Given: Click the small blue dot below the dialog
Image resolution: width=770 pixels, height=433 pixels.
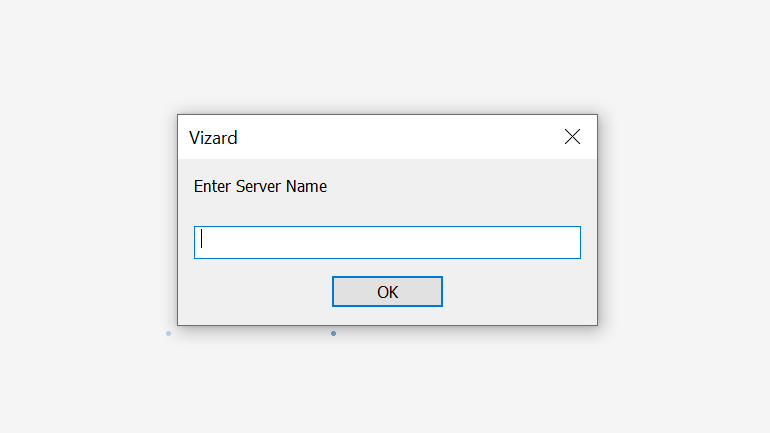Looking at the screenshot, I should click(x=333, y=333).
